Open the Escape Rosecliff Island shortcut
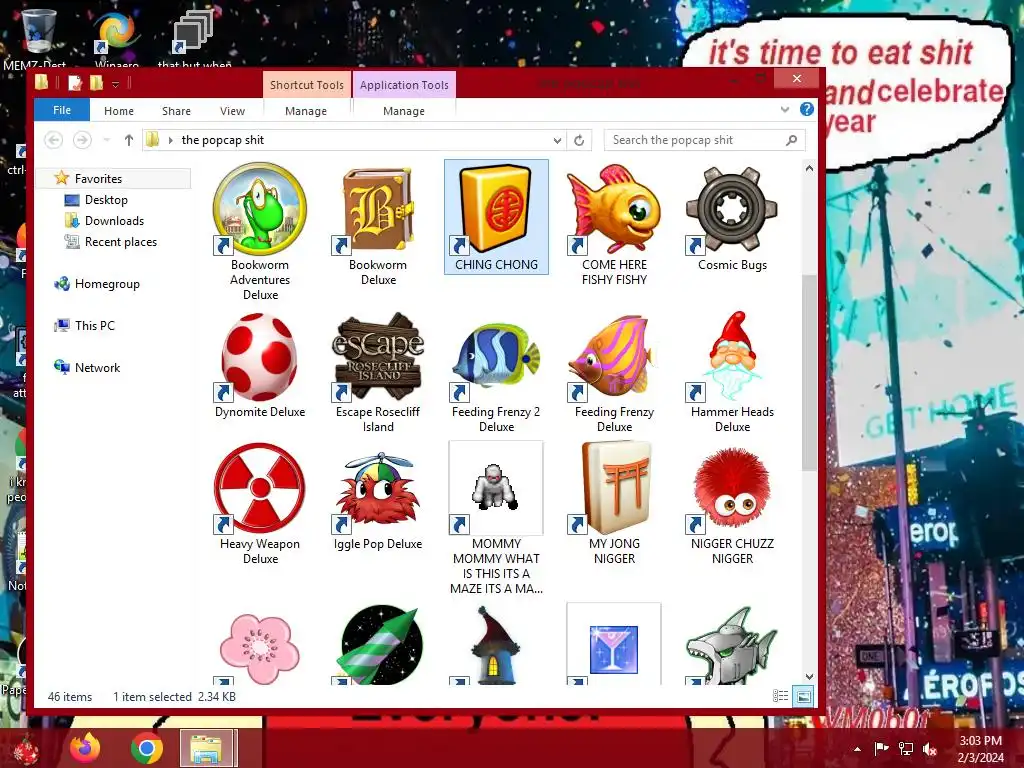The height and width of the screenshot is (768, 1024). coord(378,357)
